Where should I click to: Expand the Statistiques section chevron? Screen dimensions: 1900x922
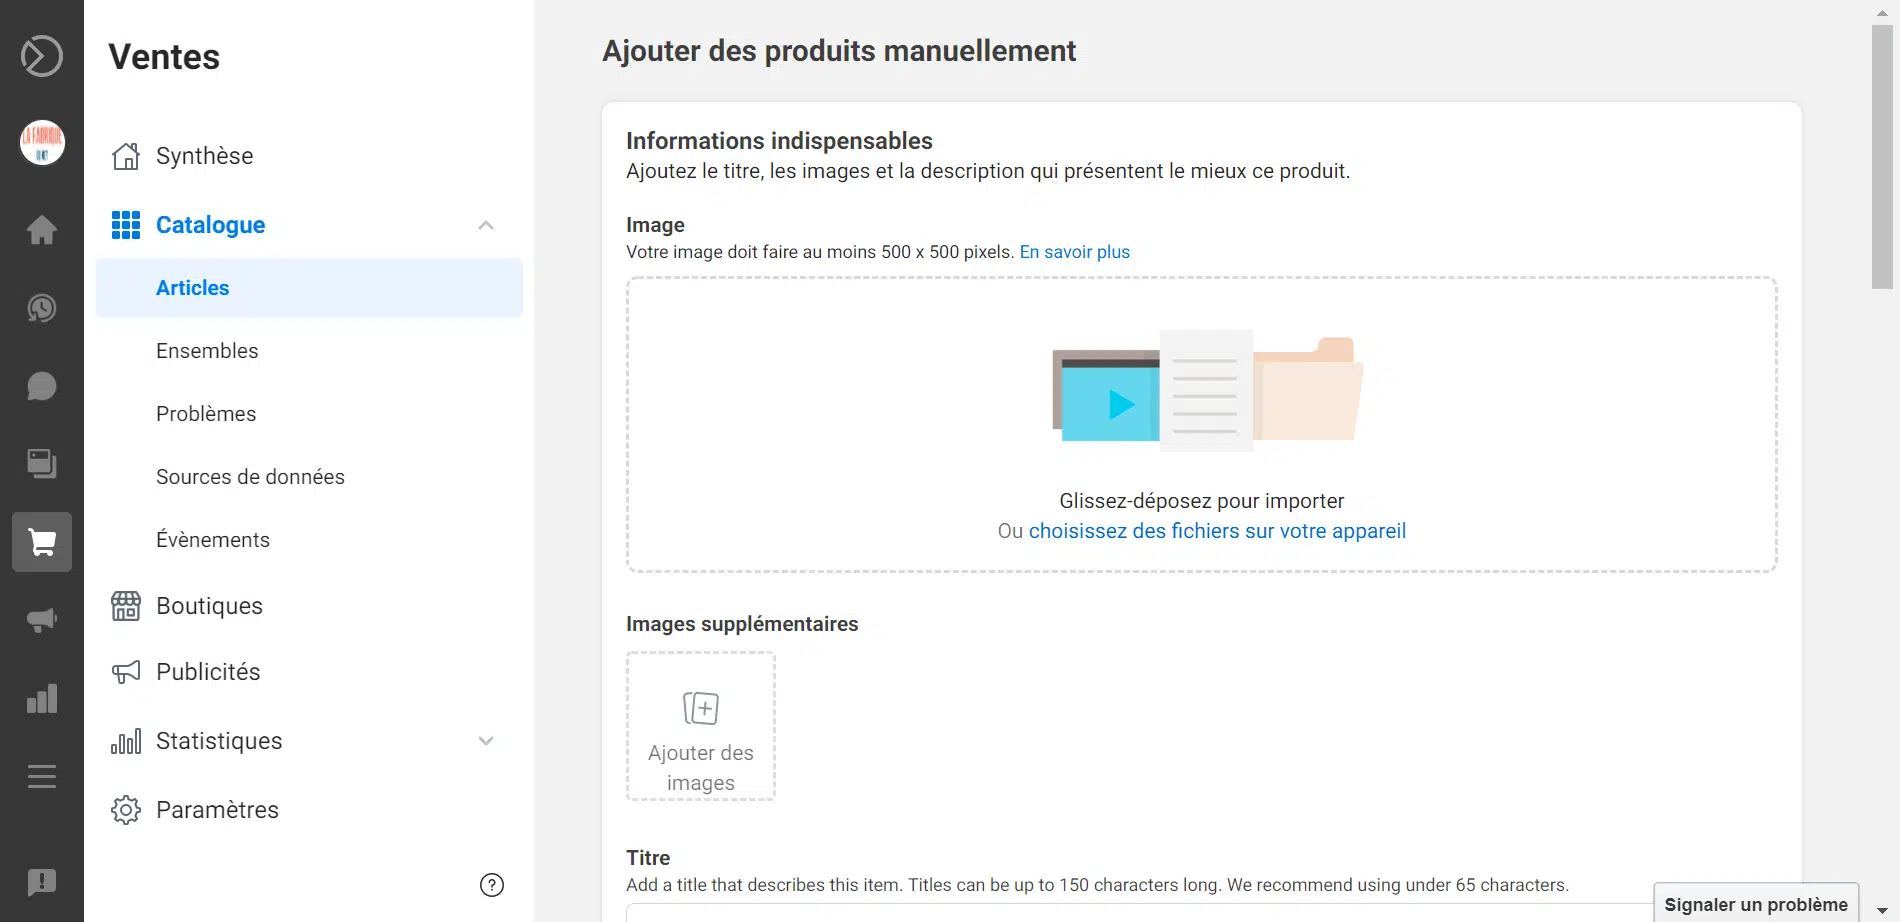[x=486, y=741]
